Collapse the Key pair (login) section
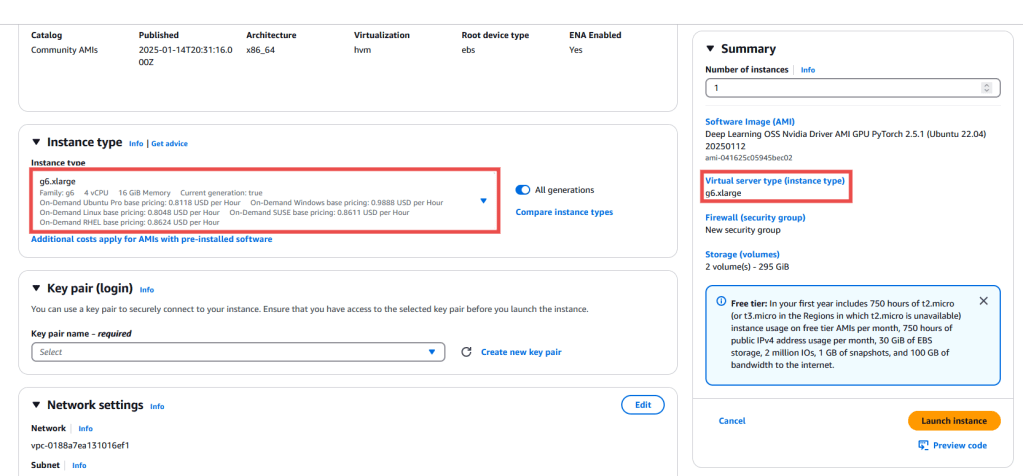Screen dimensions: 1023x476 click(x=36, y=289)
